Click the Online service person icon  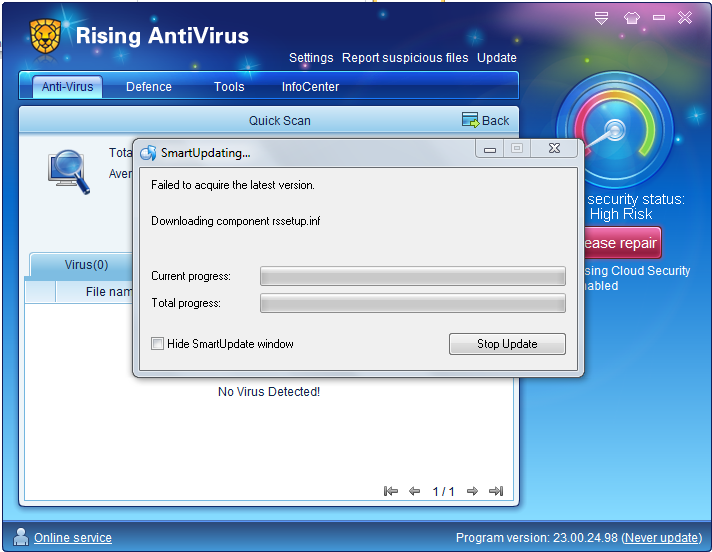pos(20,537)
